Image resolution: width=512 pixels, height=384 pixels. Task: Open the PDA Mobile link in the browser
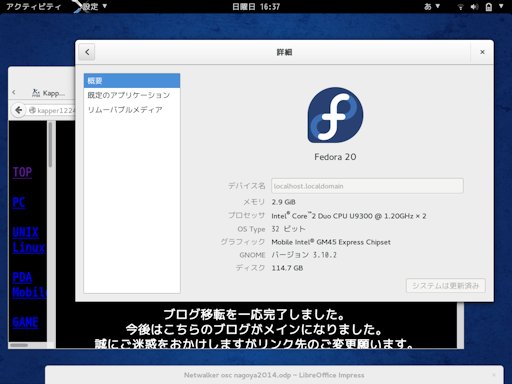29,284
